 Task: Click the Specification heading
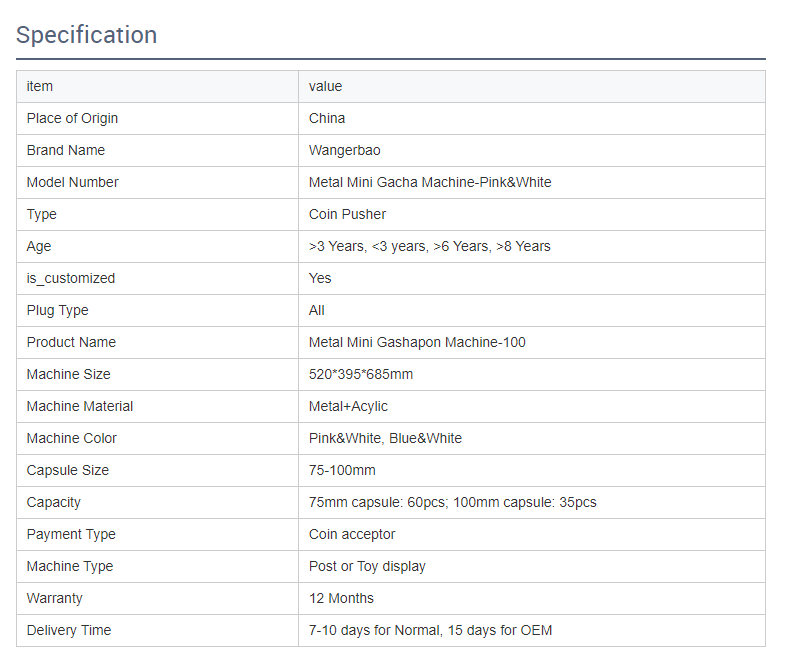(x=86, y=35)
